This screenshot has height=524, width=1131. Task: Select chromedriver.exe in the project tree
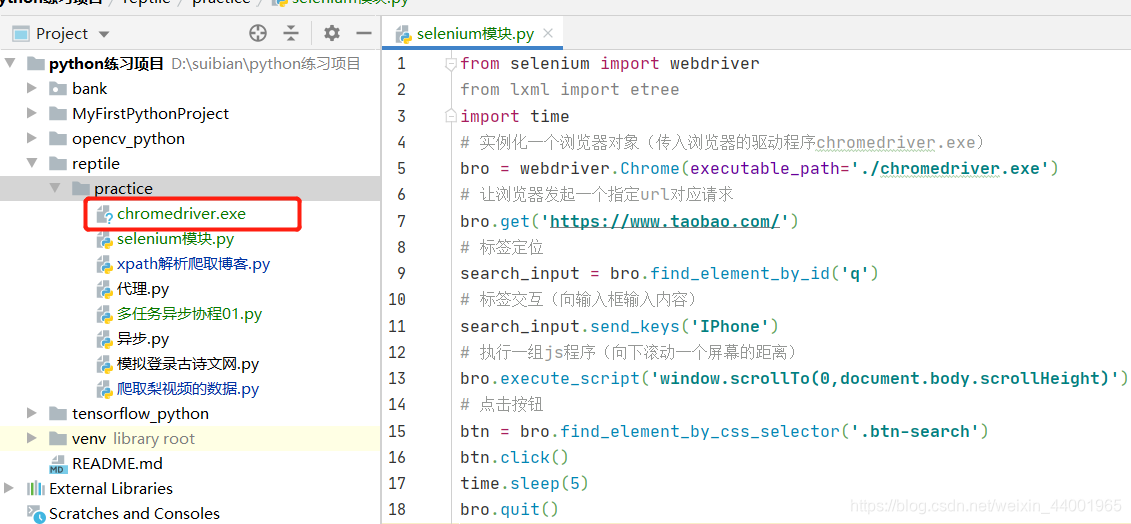click(181, 214)
